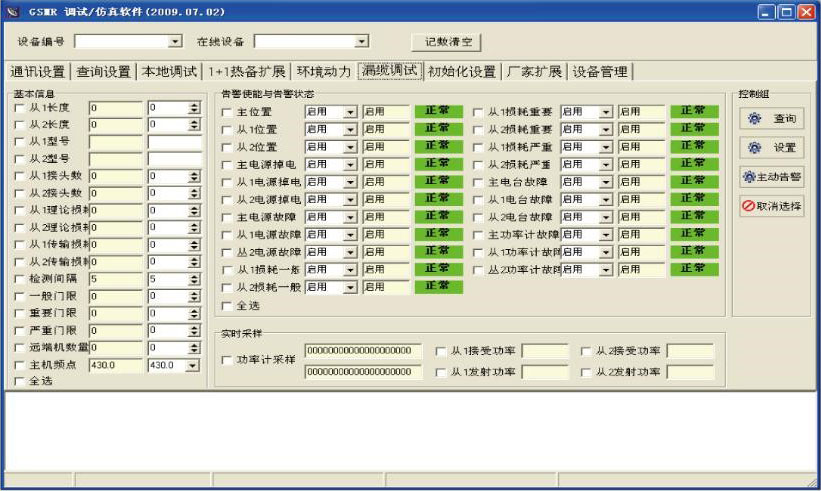The height and width of the screenshot is (491, 821).
Task: Enable the 主电源掉电 checkbox
Action: coord(227,165)
